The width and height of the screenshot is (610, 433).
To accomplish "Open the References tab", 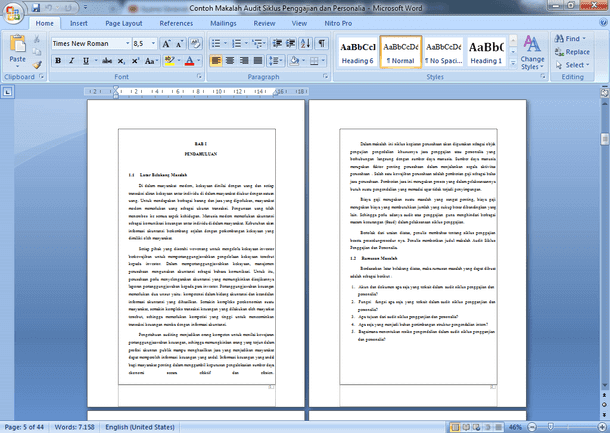I will [x=176, y=23].
